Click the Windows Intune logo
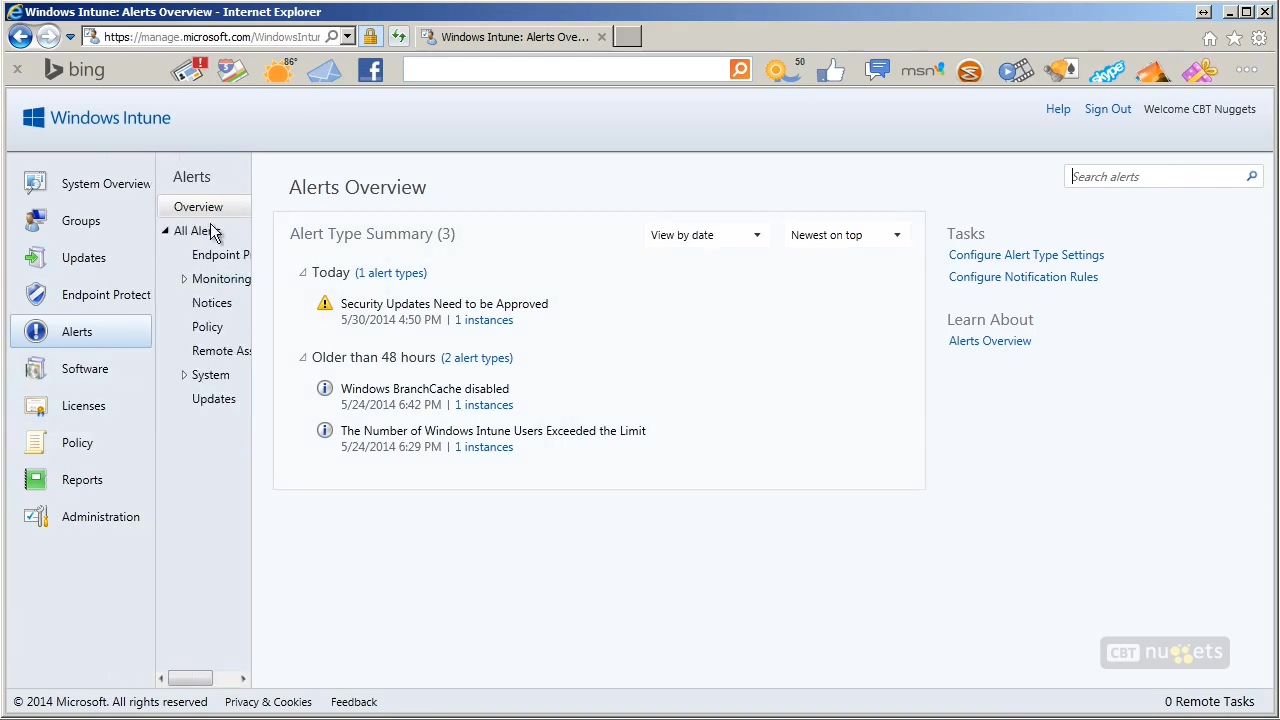1280x720 pixels. point(96,118)
